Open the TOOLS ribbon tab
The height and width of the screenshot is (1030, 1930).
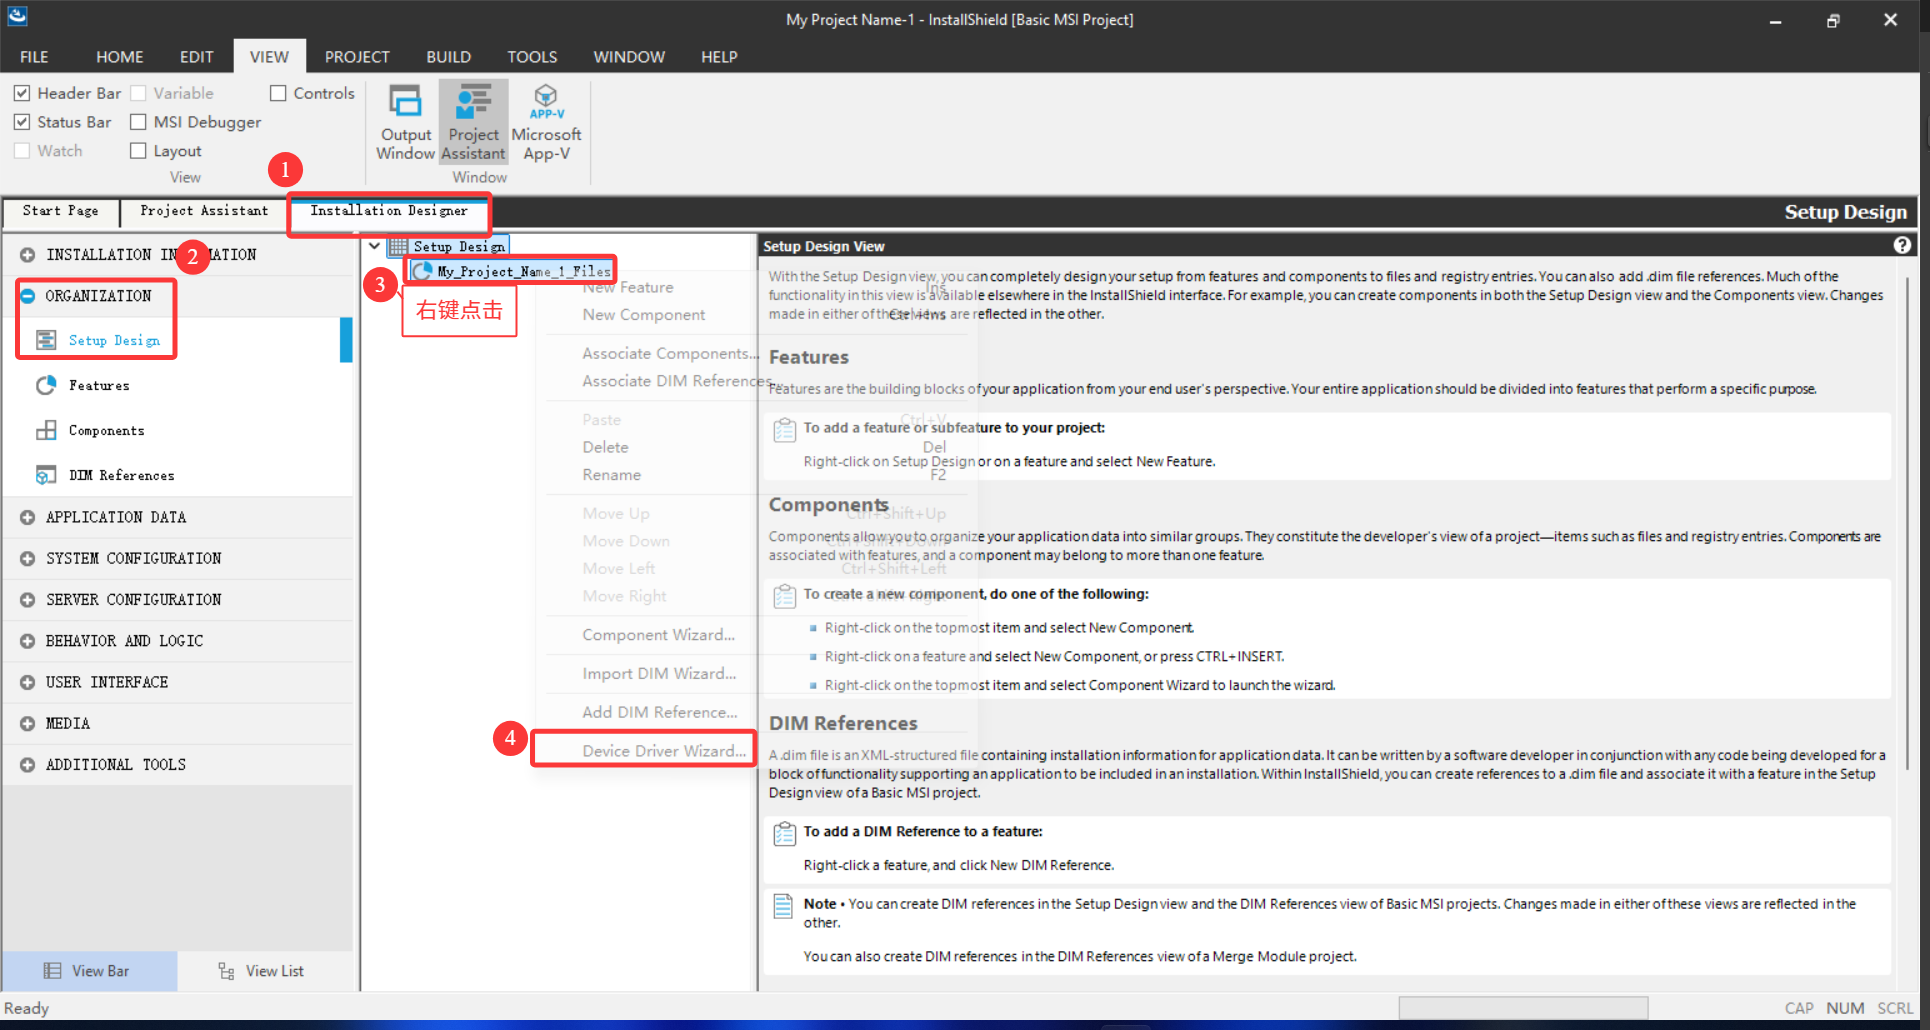coord(532,57)
